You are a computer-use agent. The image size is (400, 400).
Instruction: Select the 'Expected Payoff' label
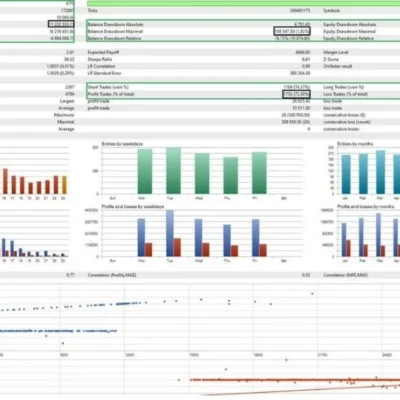pyautogui.click(x=103, y=52)
